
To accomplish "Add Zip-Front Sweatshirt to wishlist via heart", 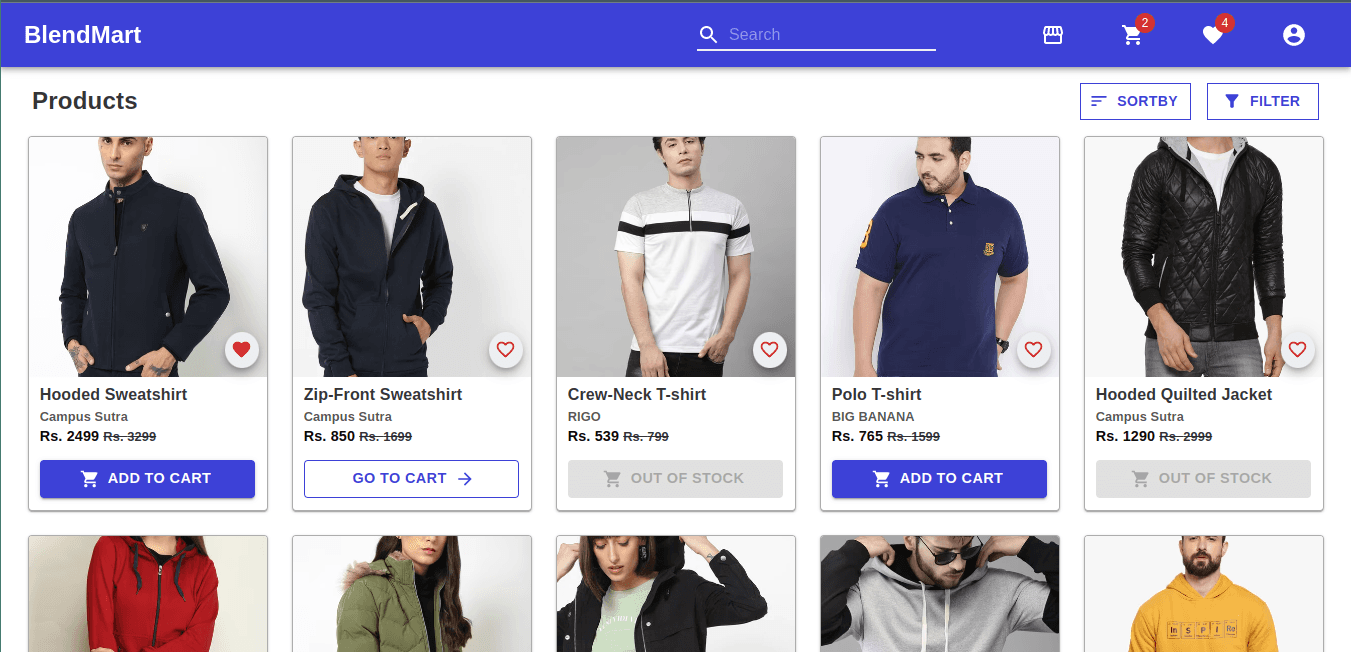I will coord(505,350).
